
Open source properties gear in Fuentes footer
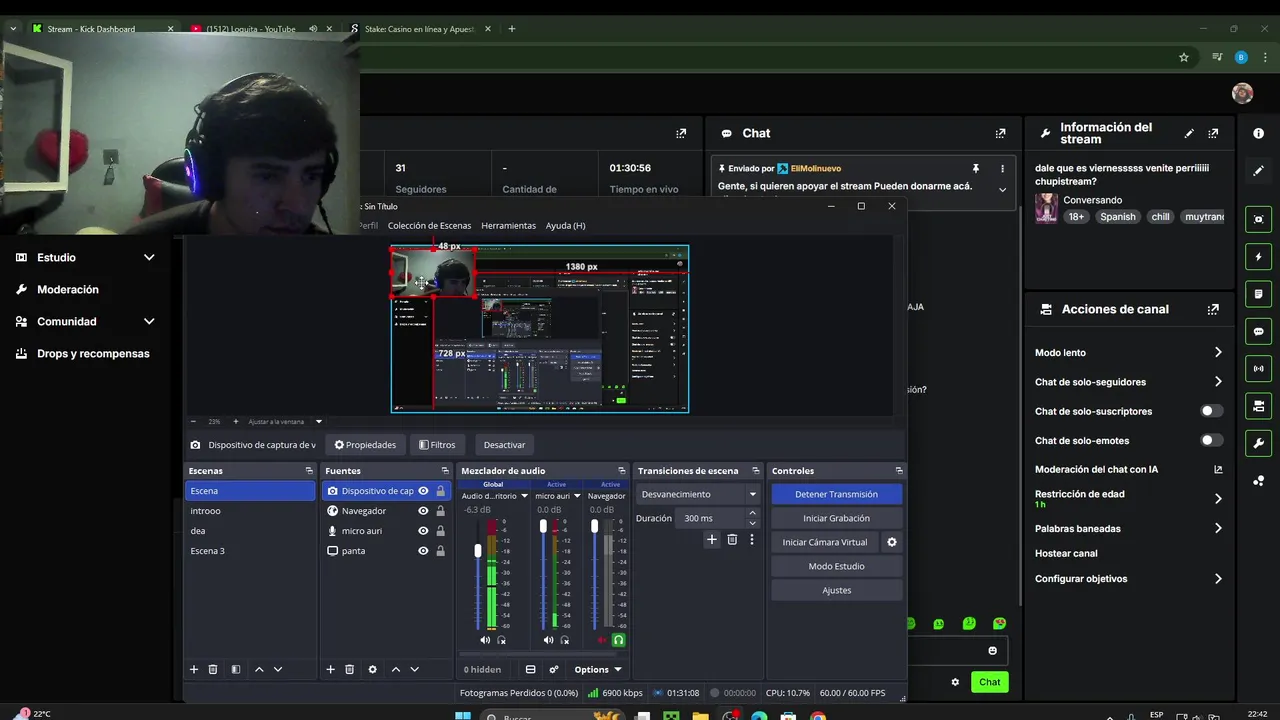[x=372, y=669]
